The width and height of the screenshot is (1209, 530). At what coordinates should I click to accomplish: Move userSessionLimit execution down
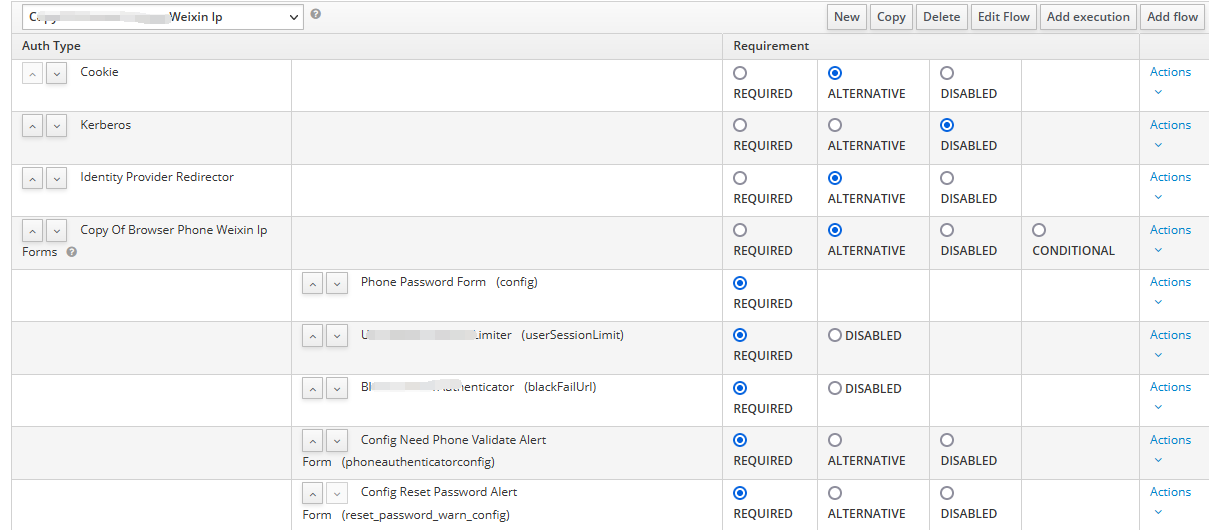pos(336,336)
